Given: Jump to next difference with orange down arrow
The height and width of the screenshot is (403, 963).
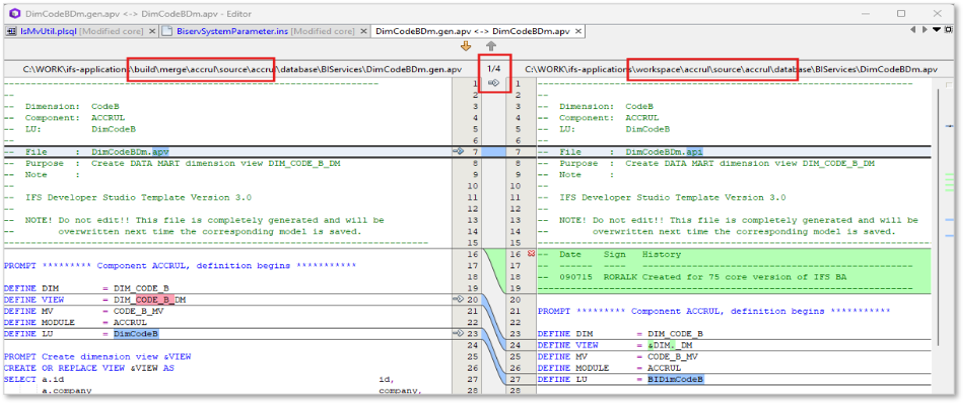Looking at the screenshot, I should pyautogui.click(x=466, y=46).
